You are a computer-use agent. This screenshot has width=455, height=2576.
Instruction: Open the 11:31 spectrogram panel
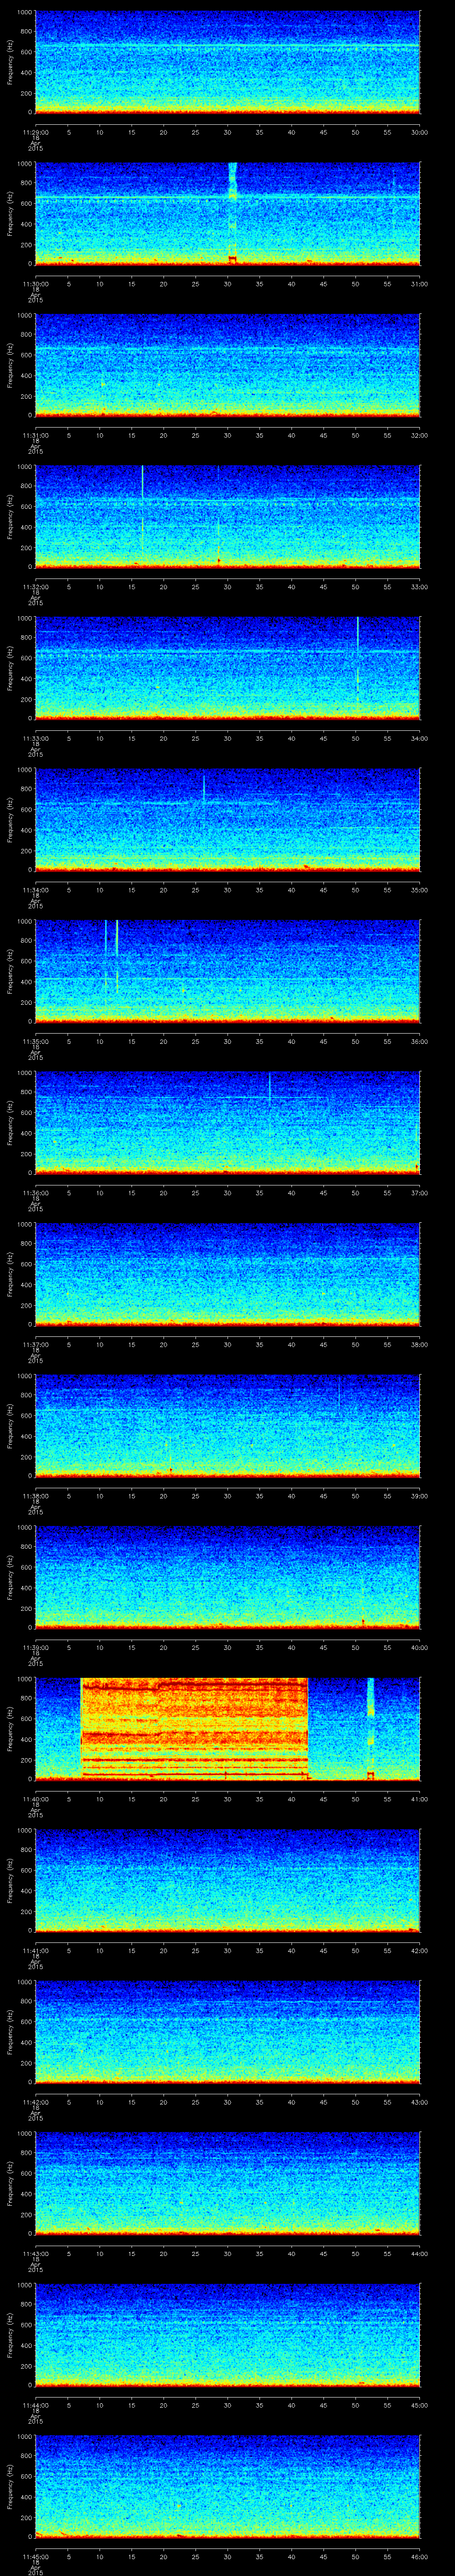click(227, 364)
